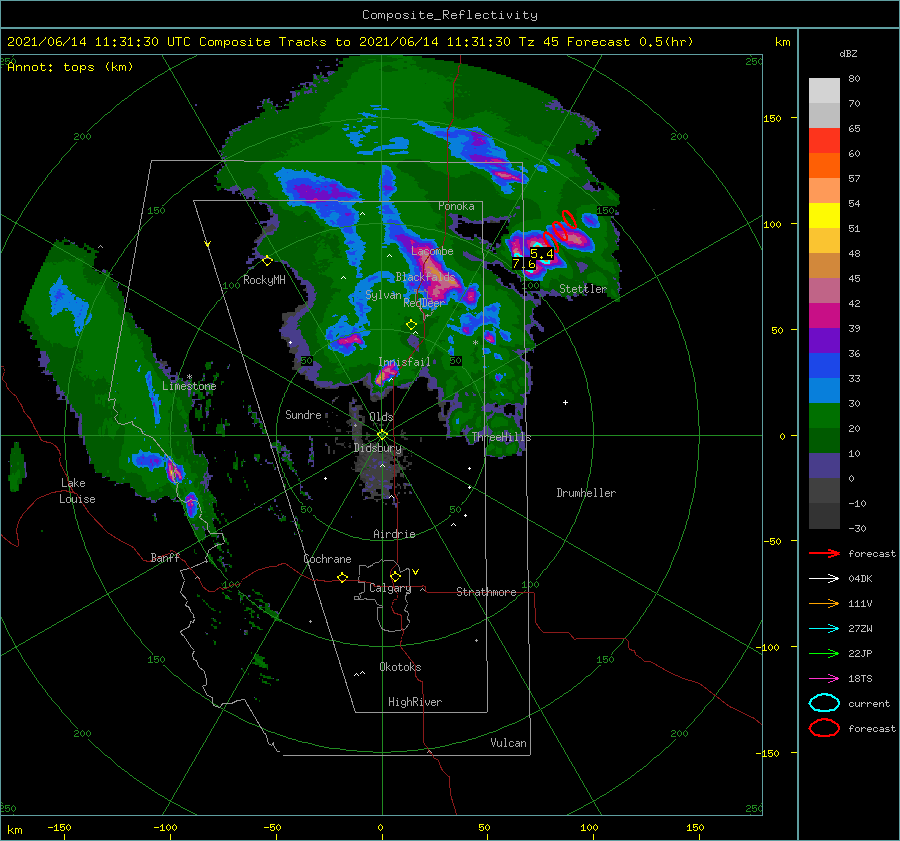Select the orange 111V arrow legend icon
The width and height of the screenshot is (900, 841).
tap(824, 603)
